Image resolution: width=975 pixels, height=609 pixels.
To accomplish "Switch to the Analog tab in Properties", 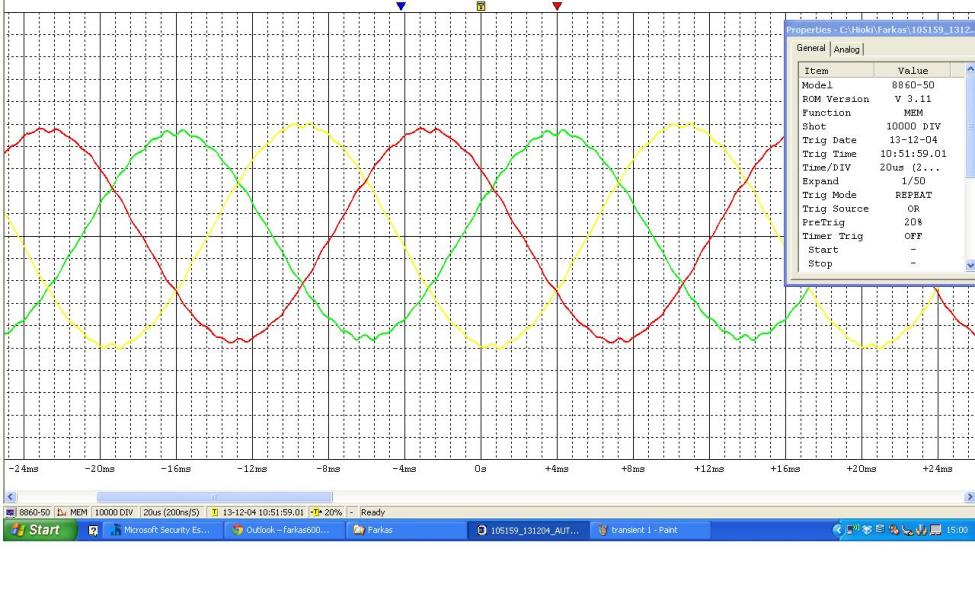I will pyautogui.click(x=846, y=49).
